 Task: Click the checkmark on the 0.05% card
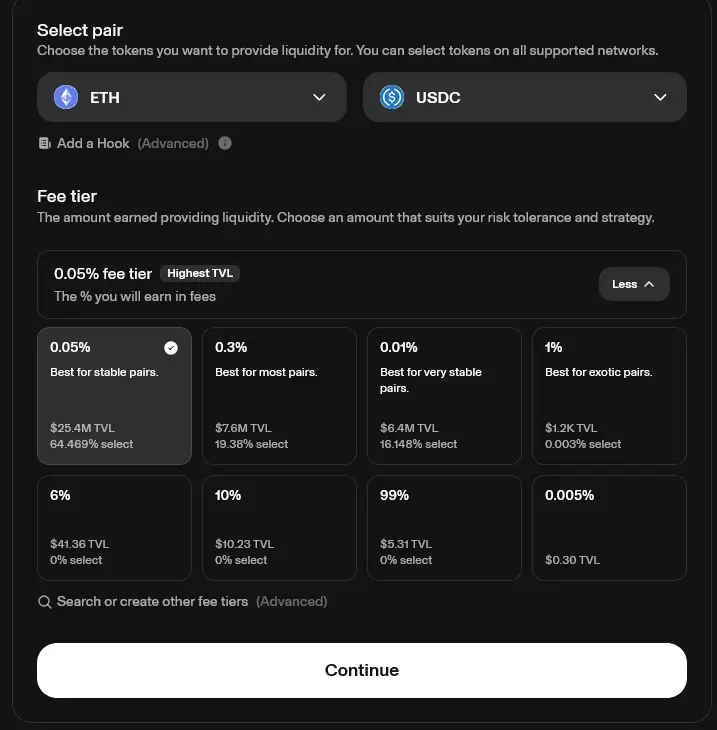point(171,348)
